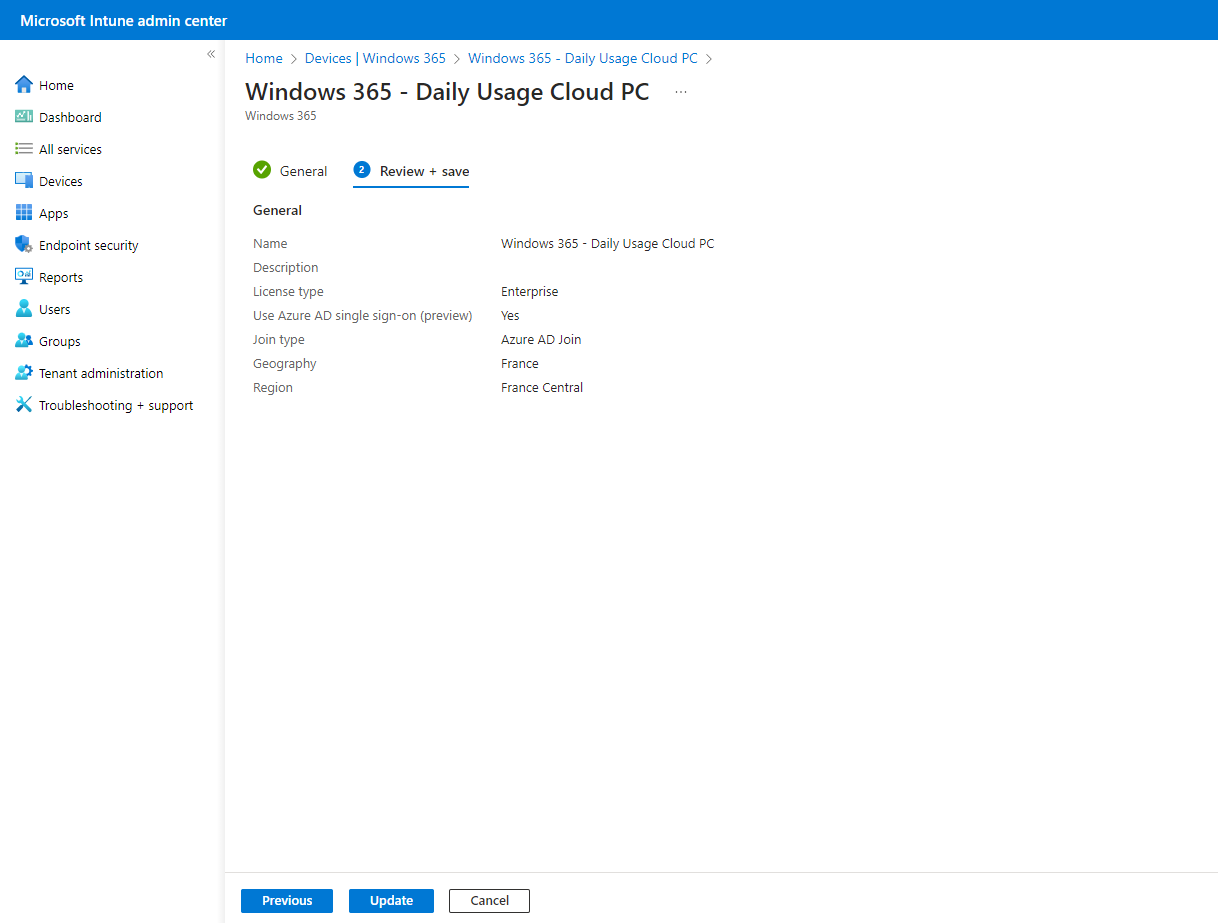Screen dimensions: 1218x923
Task: Open the Dashboard from the sidebar
Action: [x=69, y=117]
